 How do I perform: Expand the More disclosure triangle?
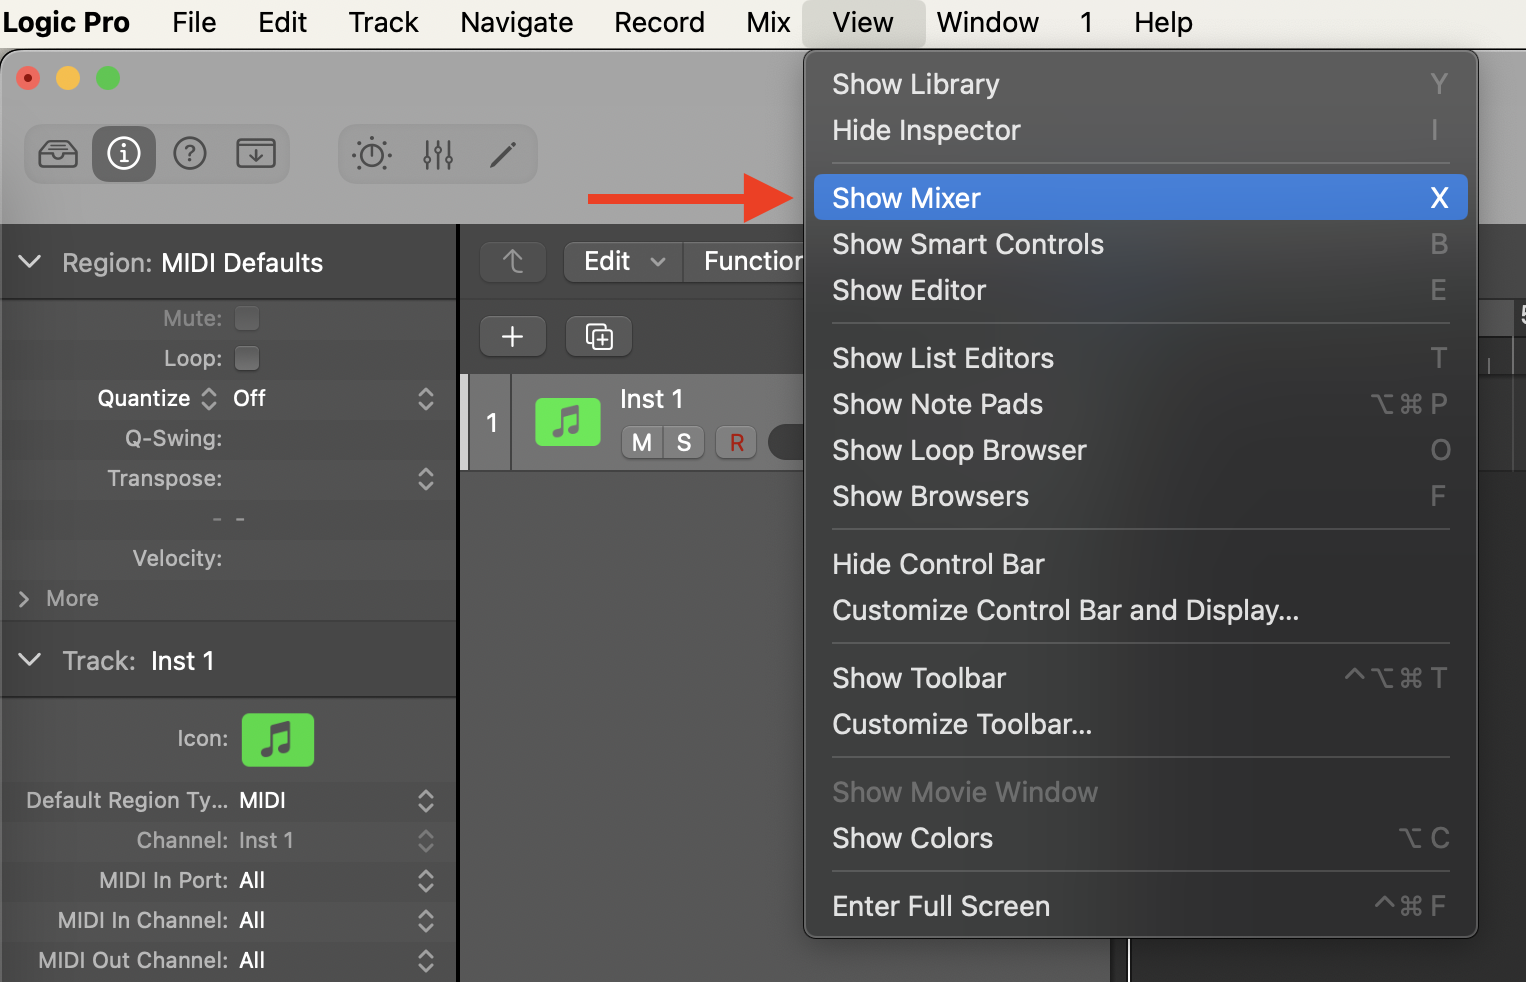click(24, 598)
